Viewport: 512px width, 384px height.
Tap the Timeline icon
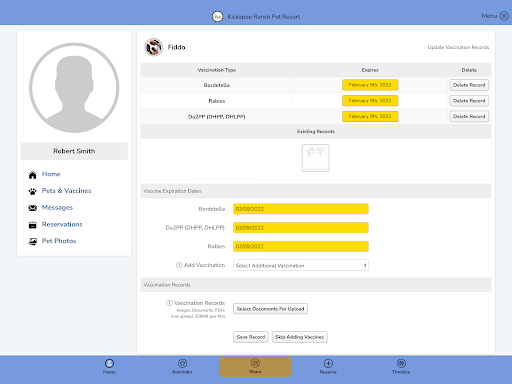click(401, 363)
